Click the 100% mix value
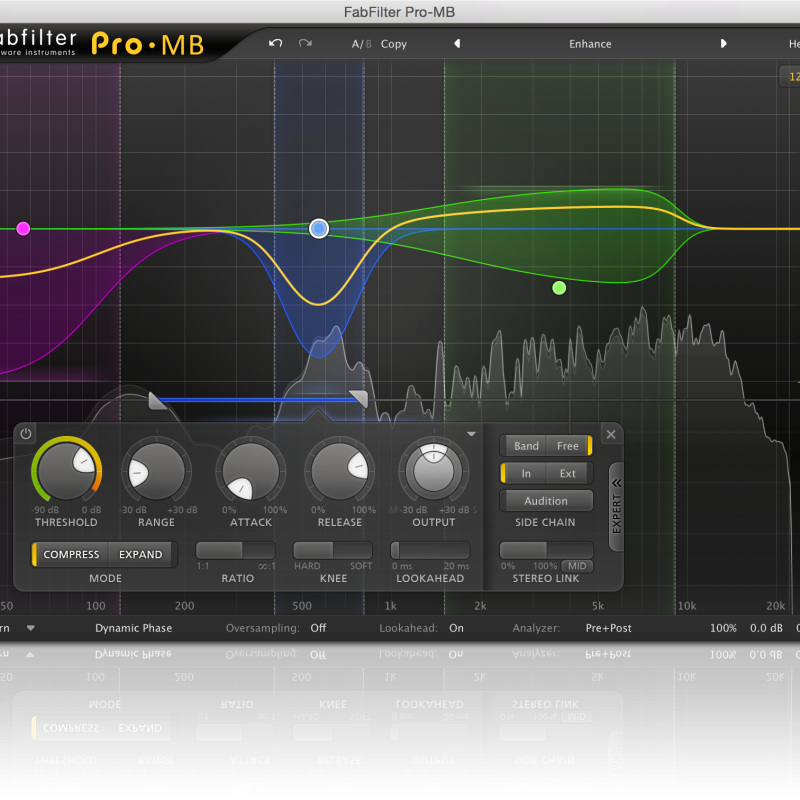Viewport: 800px width, 800px height. [x=723, y=628]
